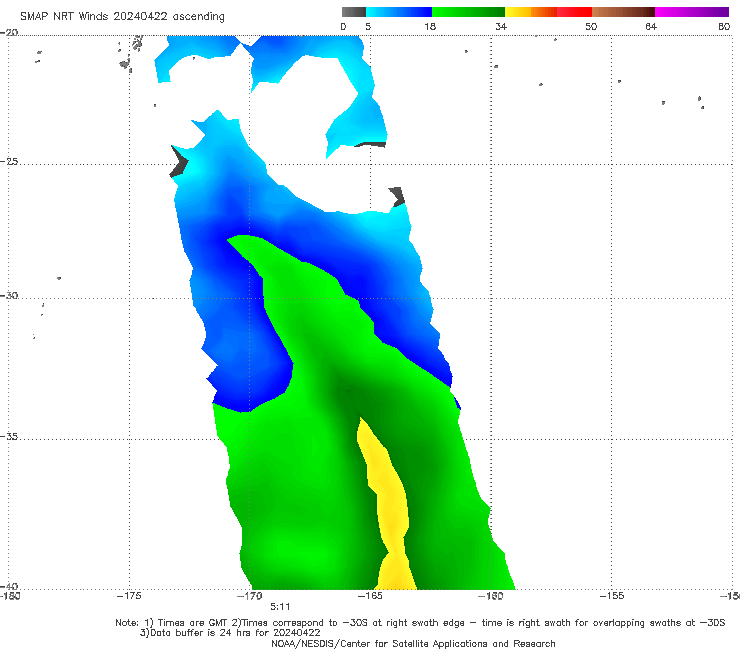Click the title 'SMAP NRT Winds 20240422 ascending'
740x650 pixels.
(x=122, y=16)
